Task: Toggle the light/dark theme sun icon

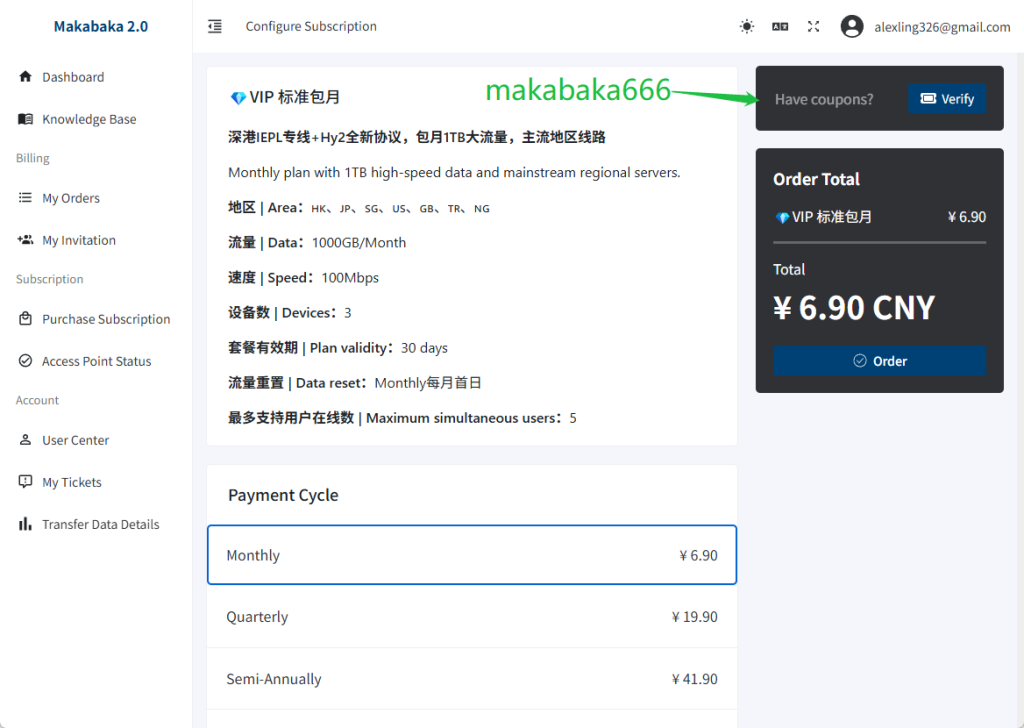Action: coord(747,27)
